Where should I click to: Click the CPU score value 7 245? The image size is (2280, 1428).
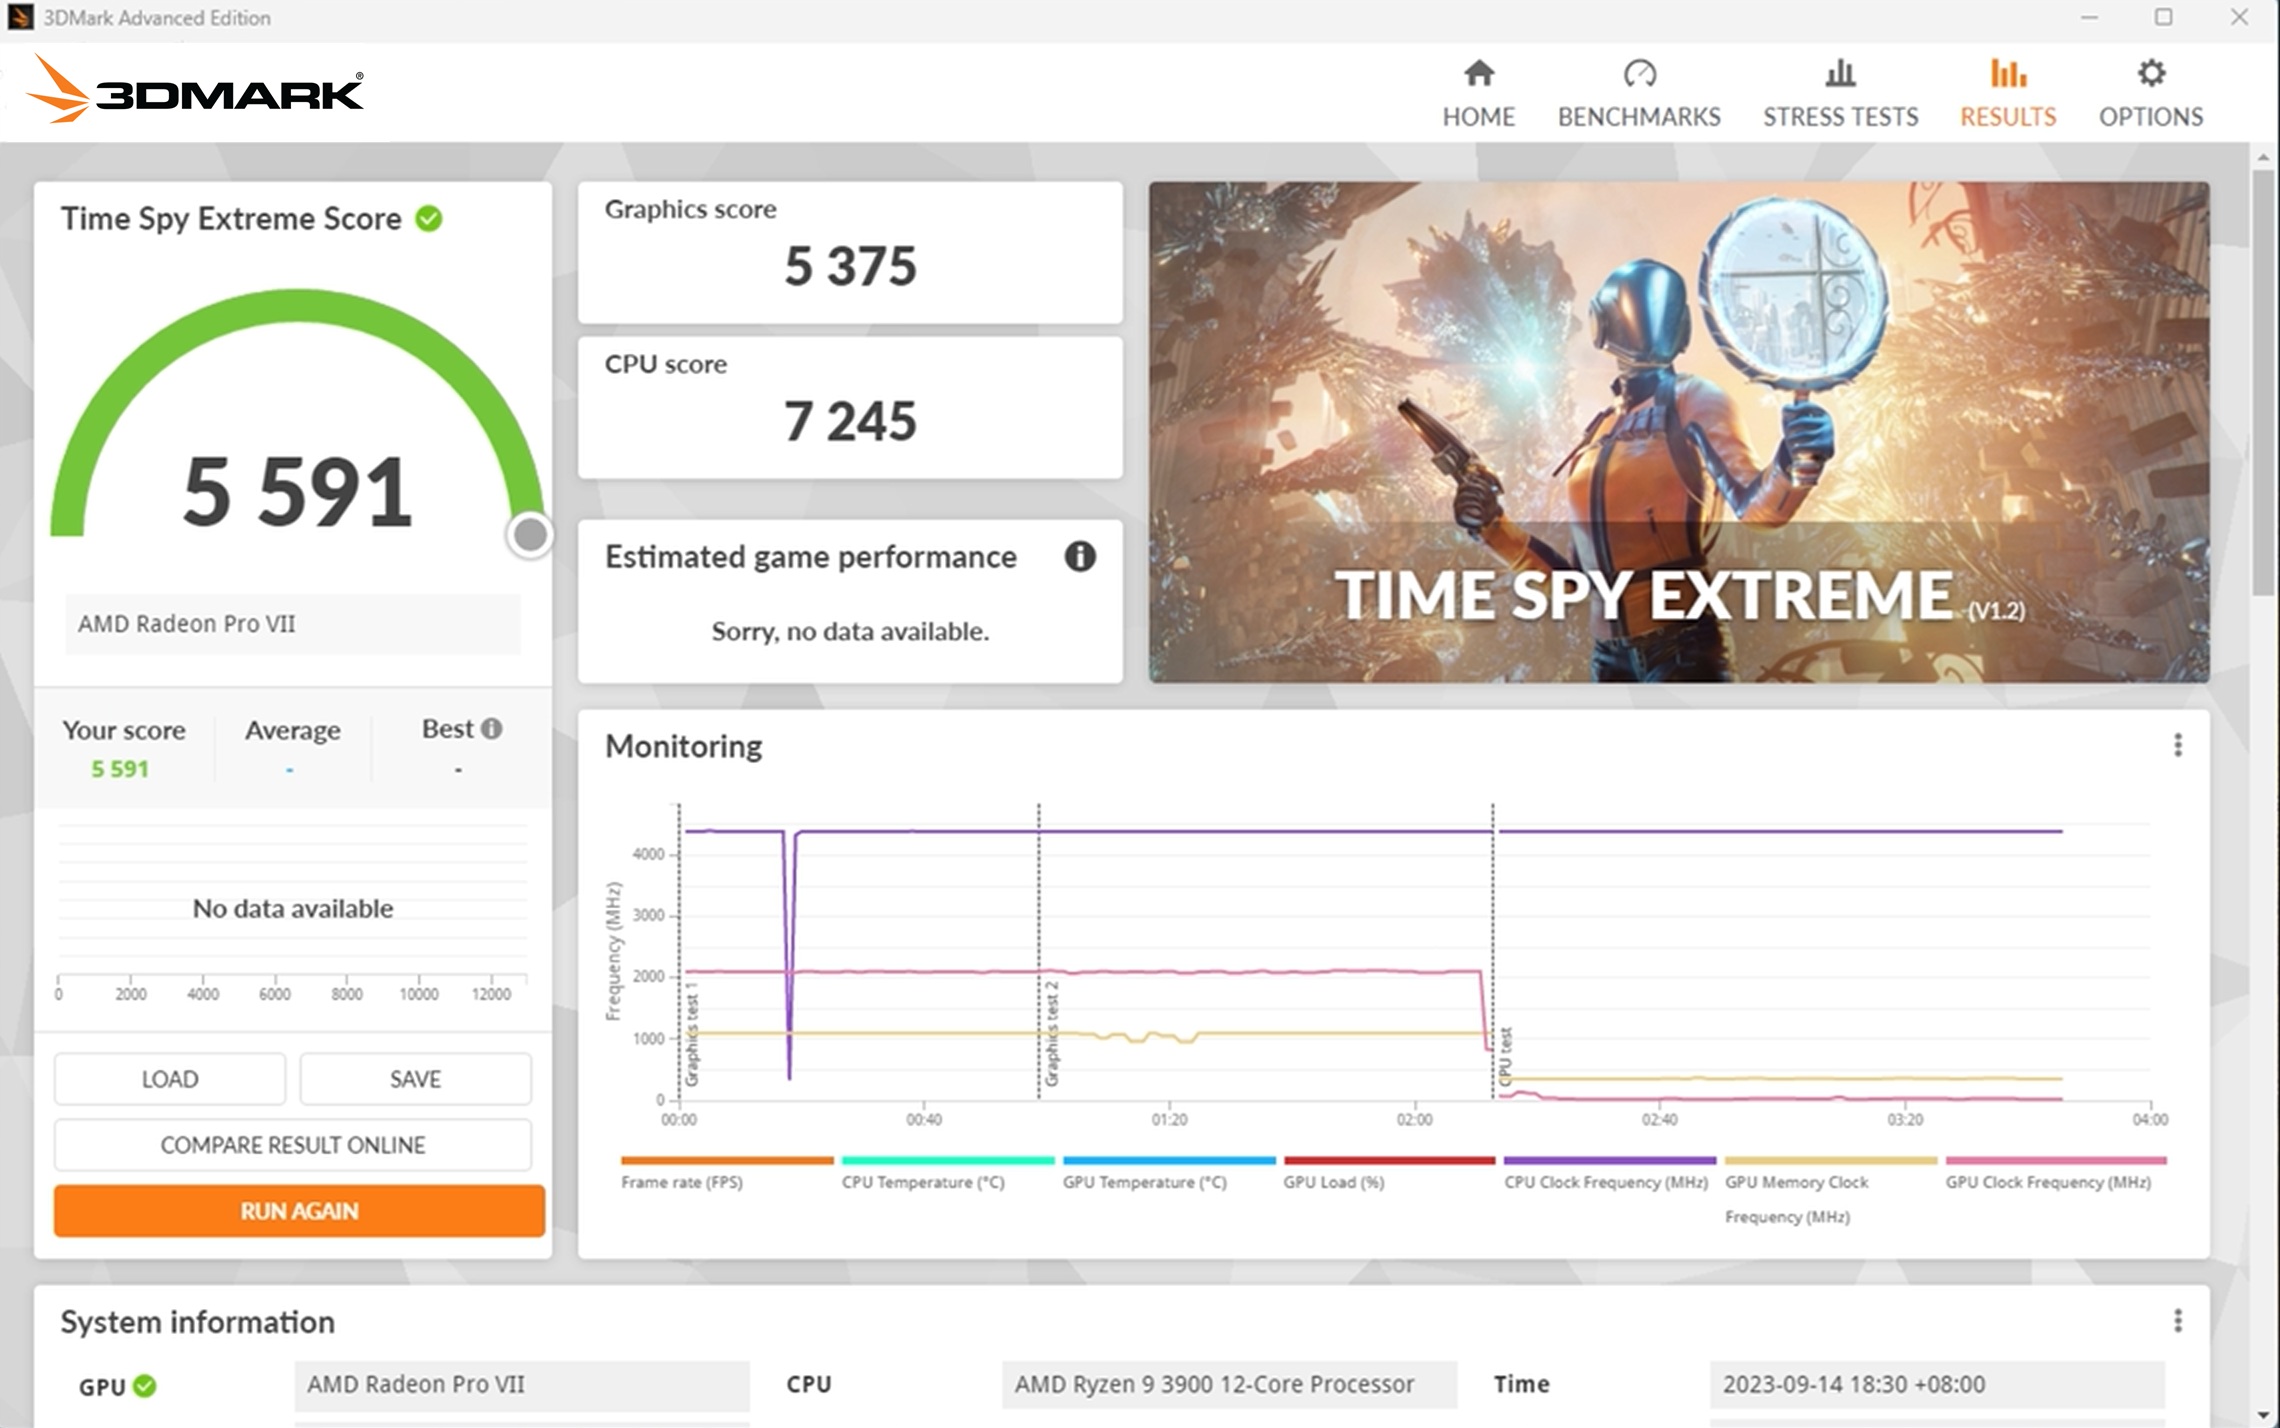pos(850,421)
